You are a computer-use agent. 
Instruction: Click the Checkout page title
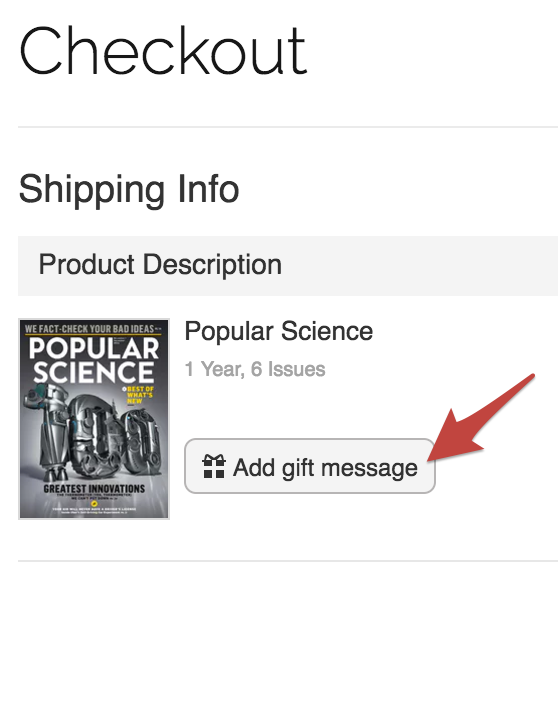[x=163, y=51]
